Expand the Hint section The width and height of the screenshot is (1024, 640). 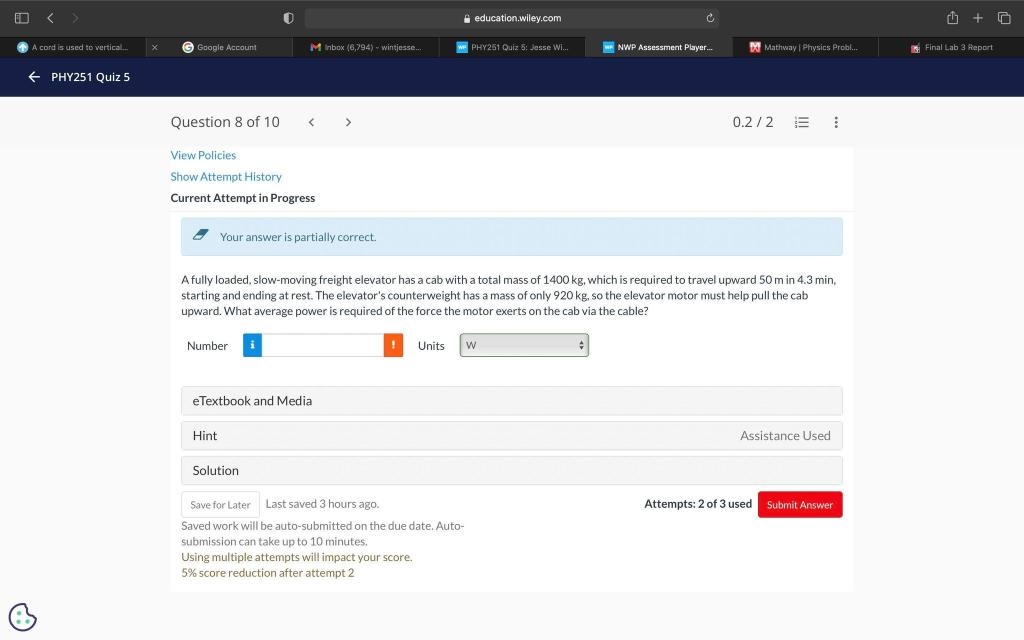click(x=511, y=436)
